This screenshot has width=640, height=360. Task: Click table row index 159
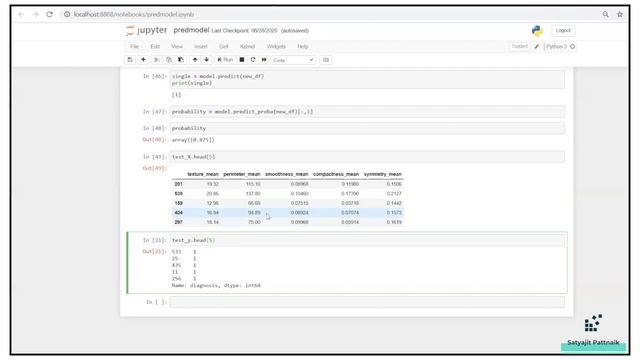(x=178, y=203)
